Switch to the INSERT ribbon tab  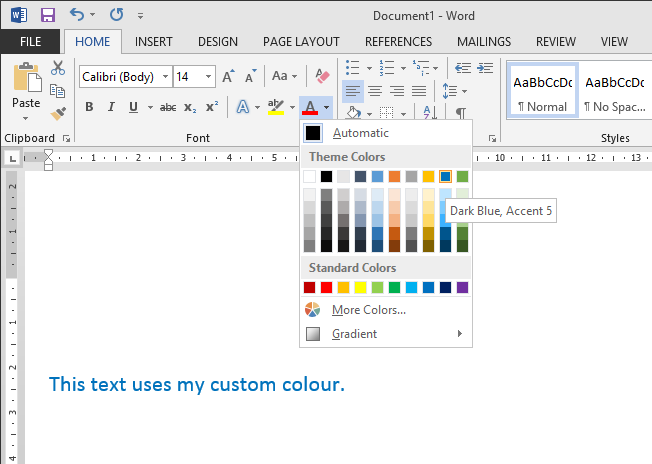coord(153,42)
